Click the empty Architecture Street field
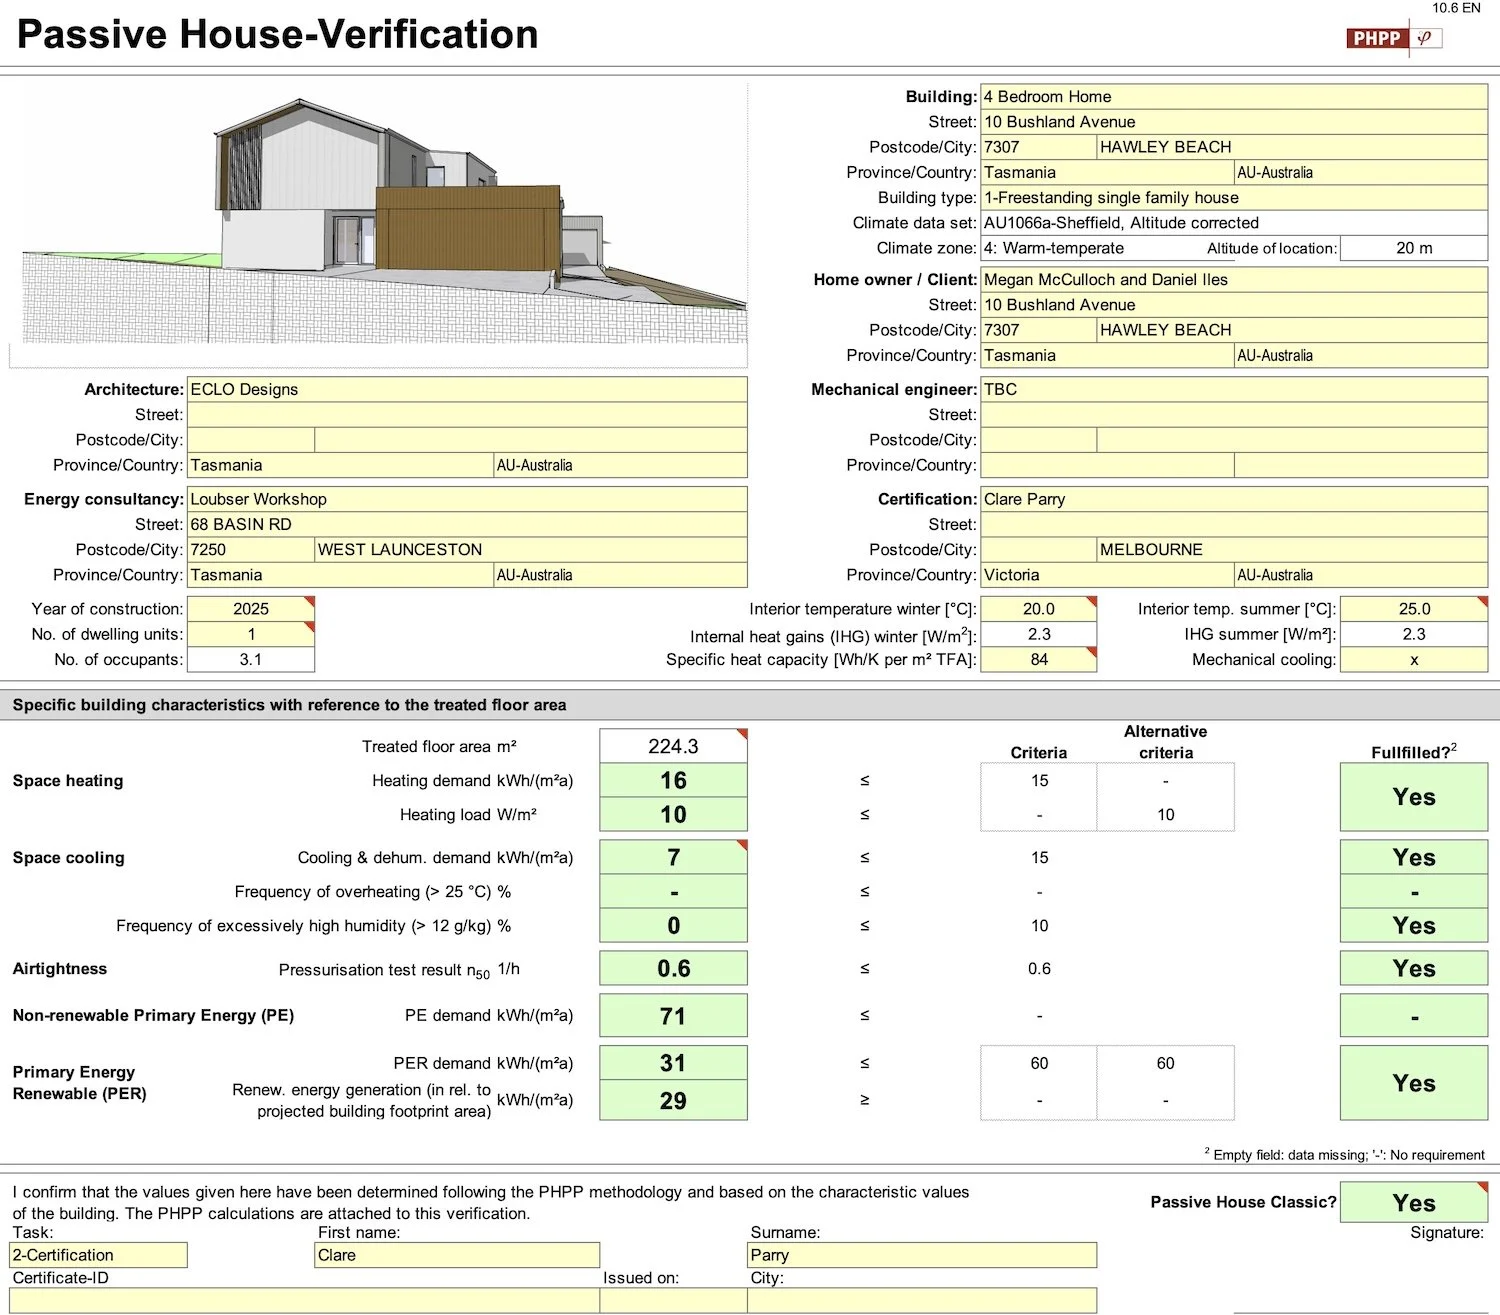1500x1315 pixels. pos(467,415)
